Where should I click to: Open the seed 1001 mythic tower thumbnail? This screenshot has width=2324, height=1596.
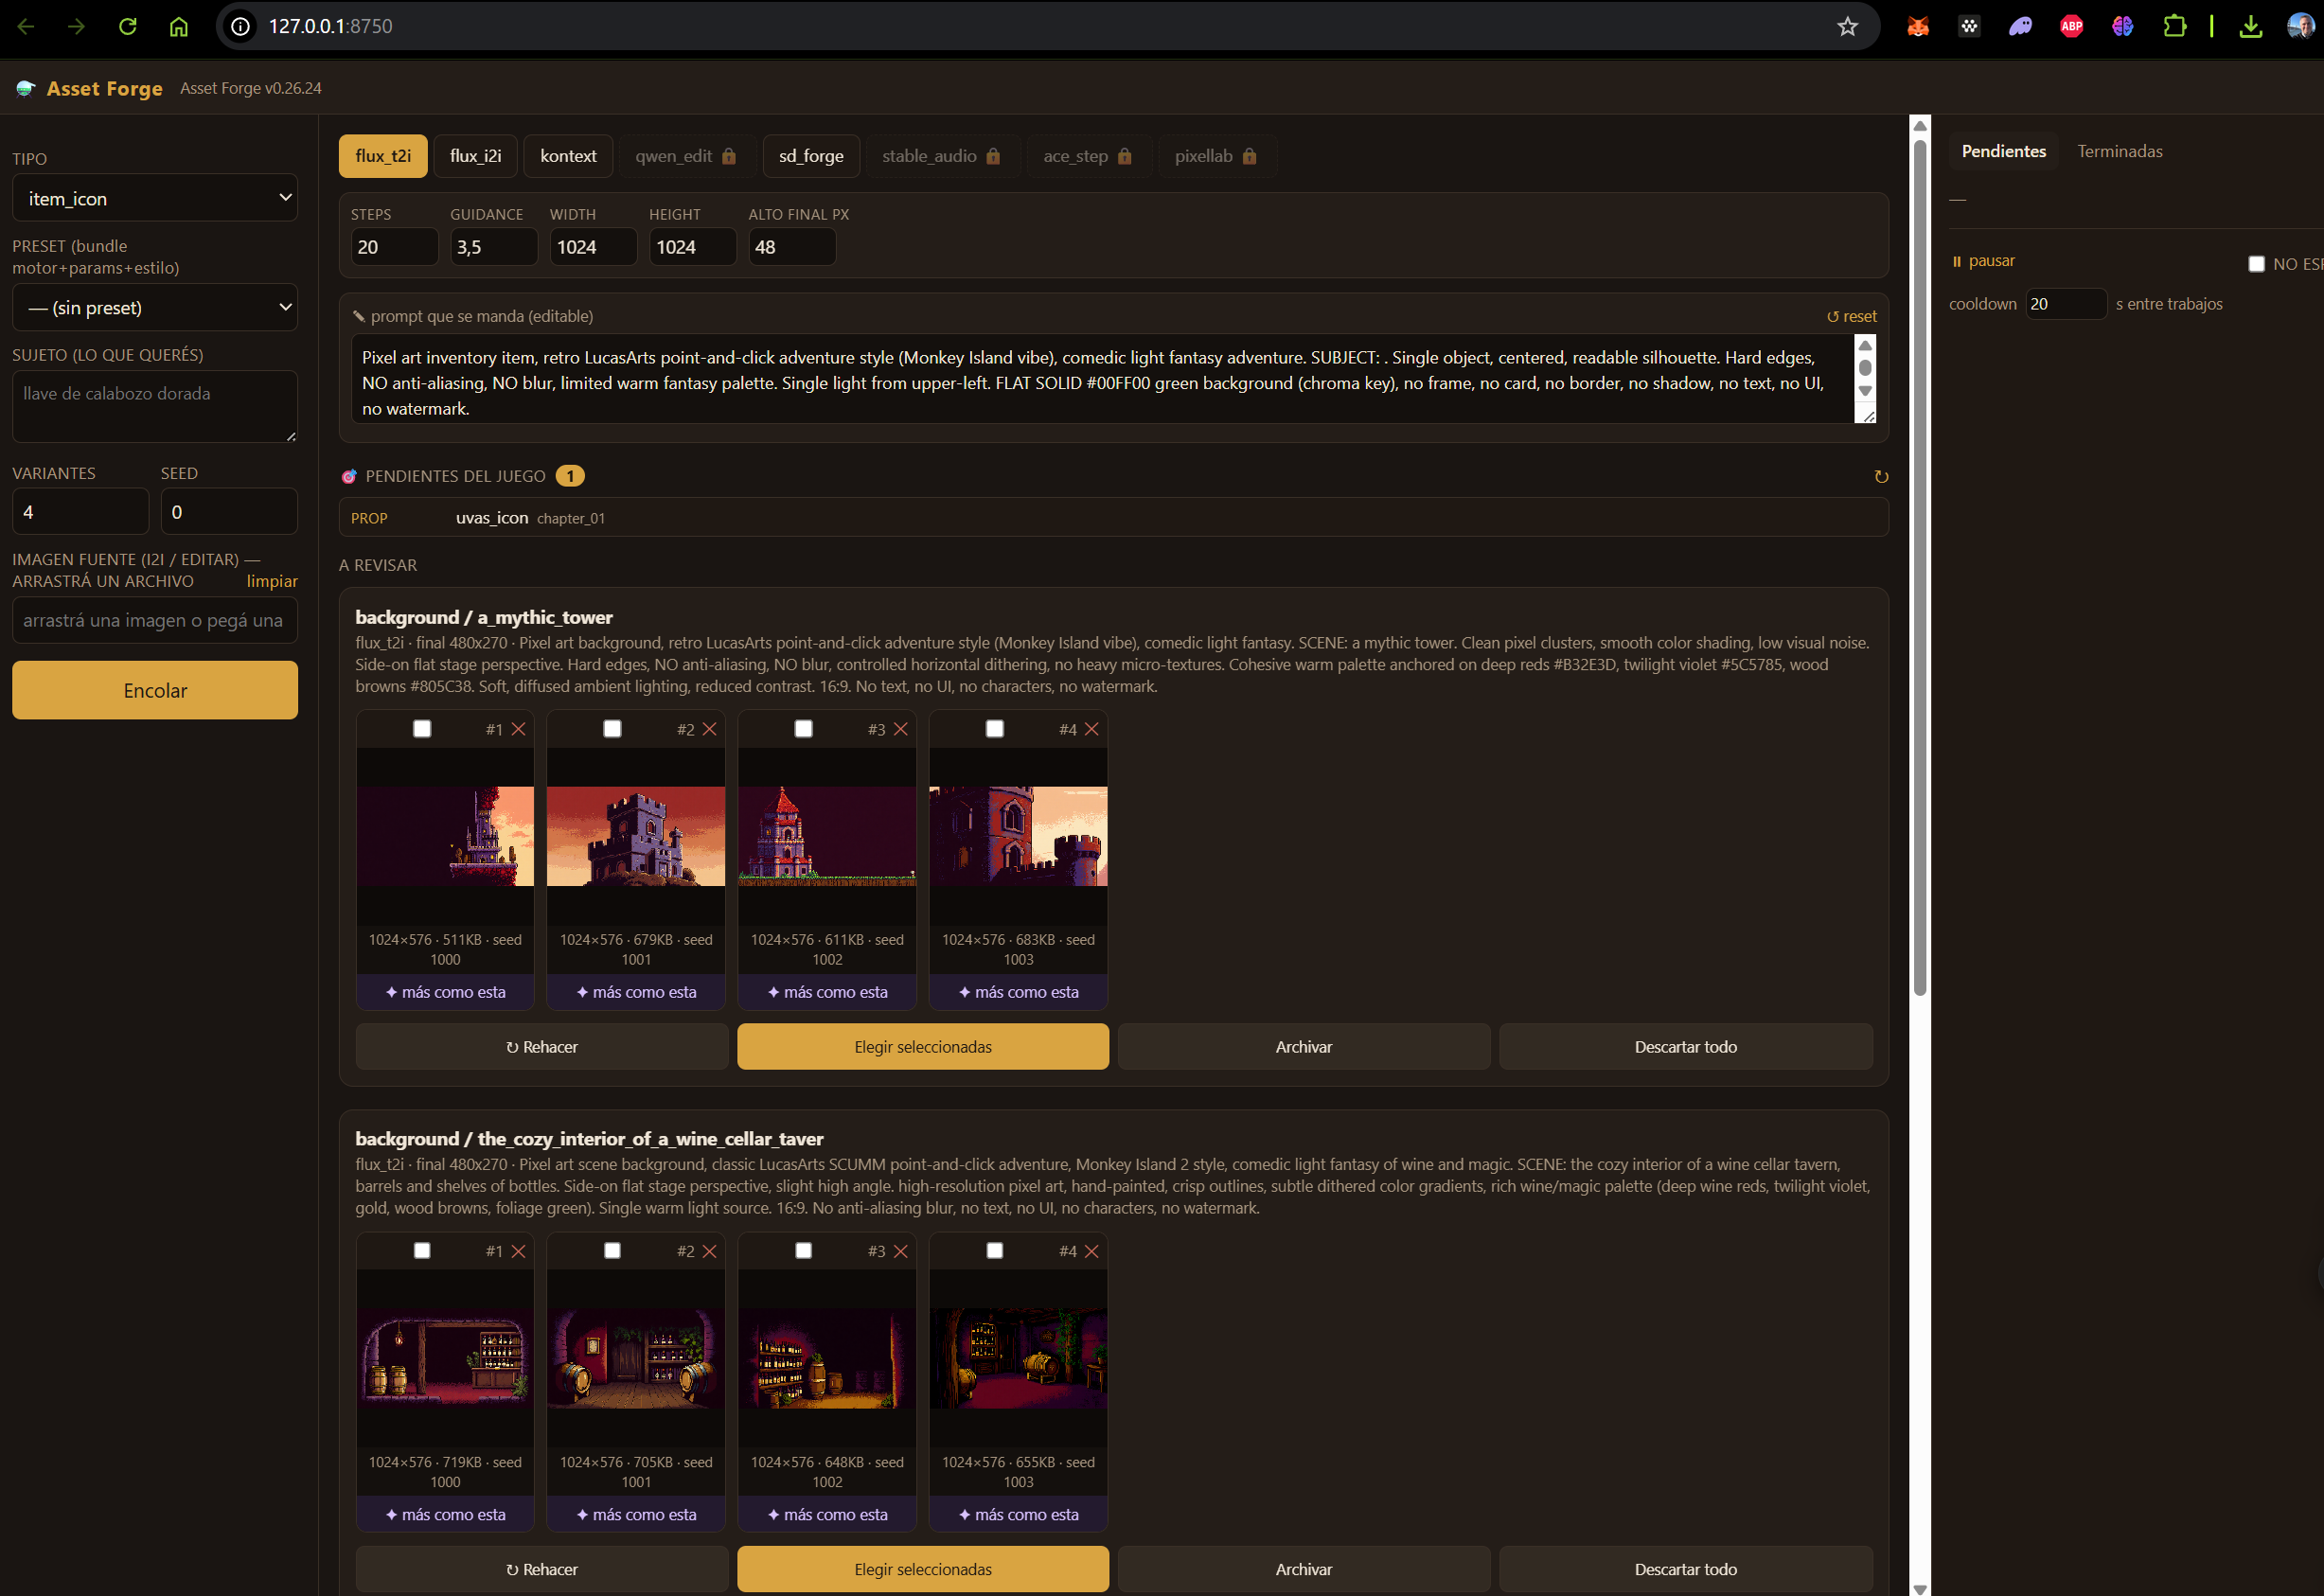tap(636, 836)
